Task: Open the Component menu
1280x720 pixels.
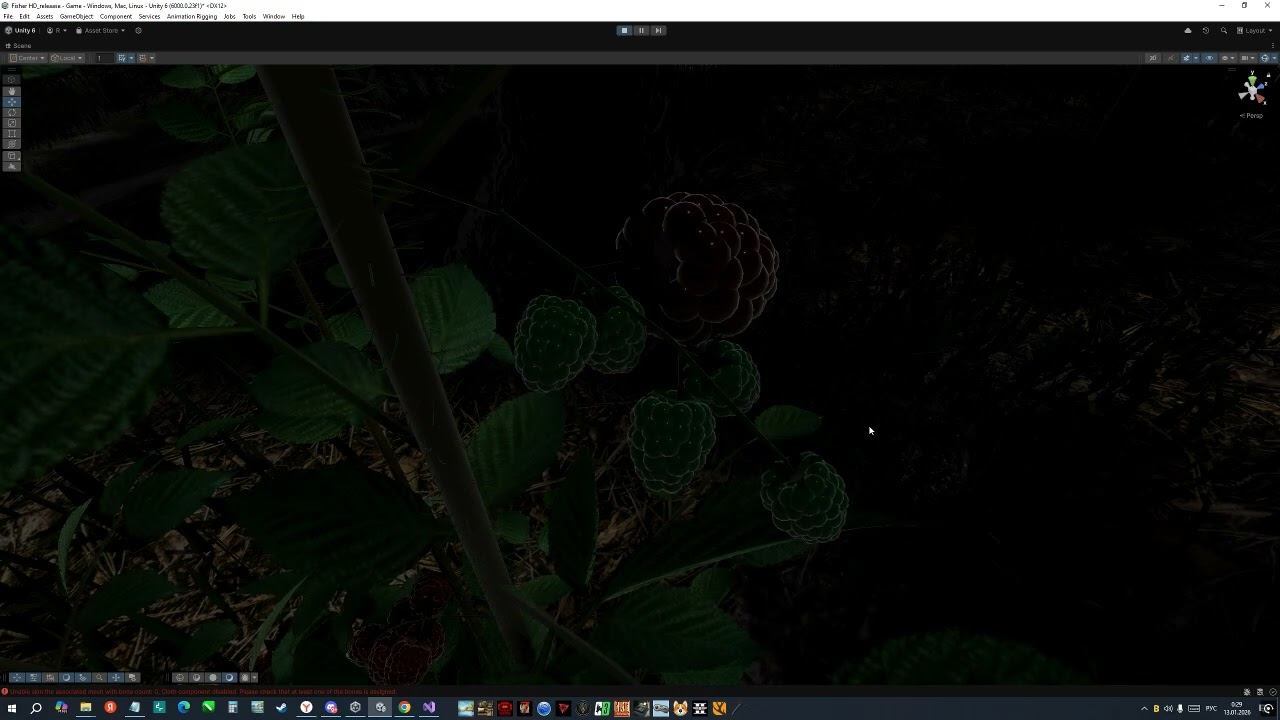Action: (116, 16)
